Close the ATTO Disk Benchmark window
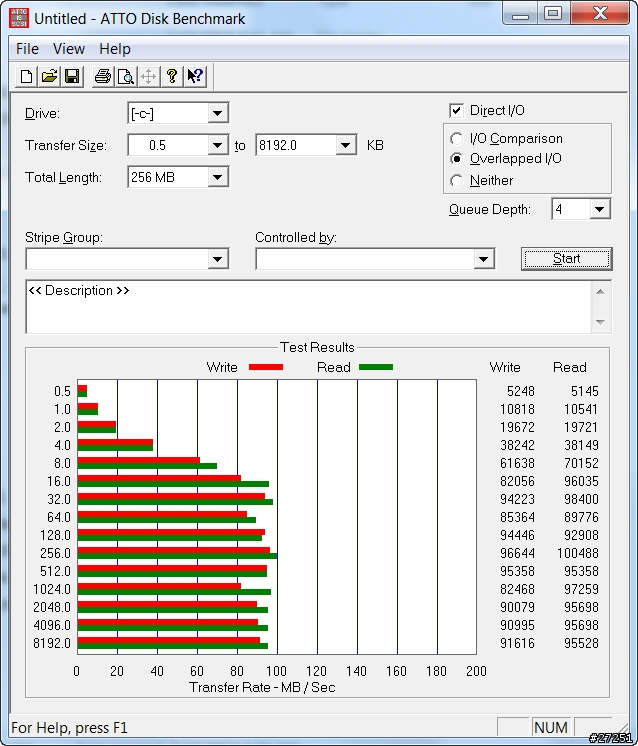Screen dimensions: 638x746 (x=600, y=13)
